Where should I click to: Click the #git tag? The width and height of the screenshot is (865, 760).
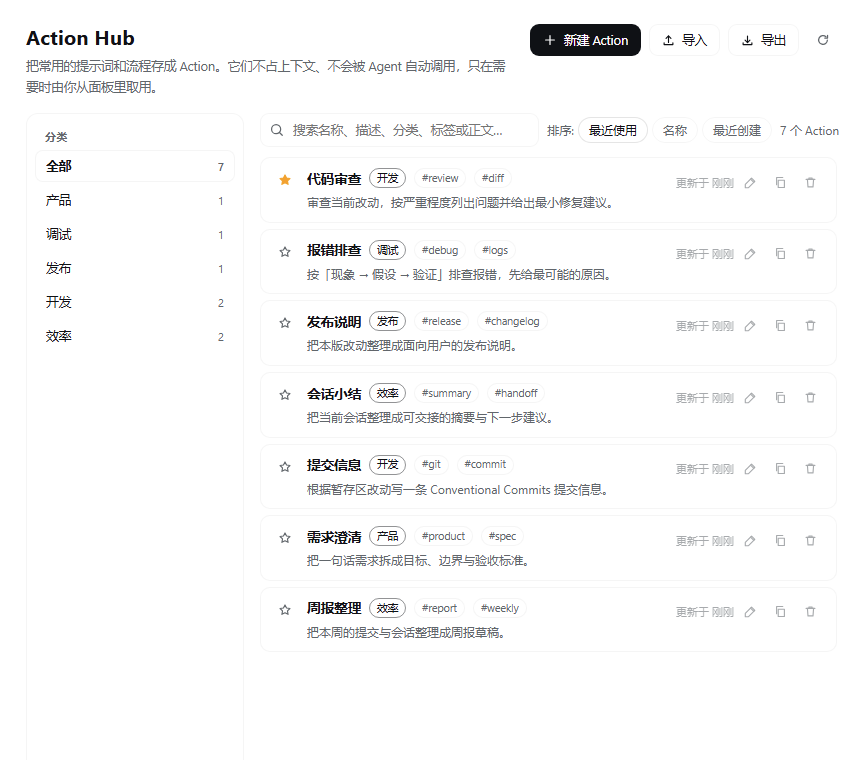point(431,464)
